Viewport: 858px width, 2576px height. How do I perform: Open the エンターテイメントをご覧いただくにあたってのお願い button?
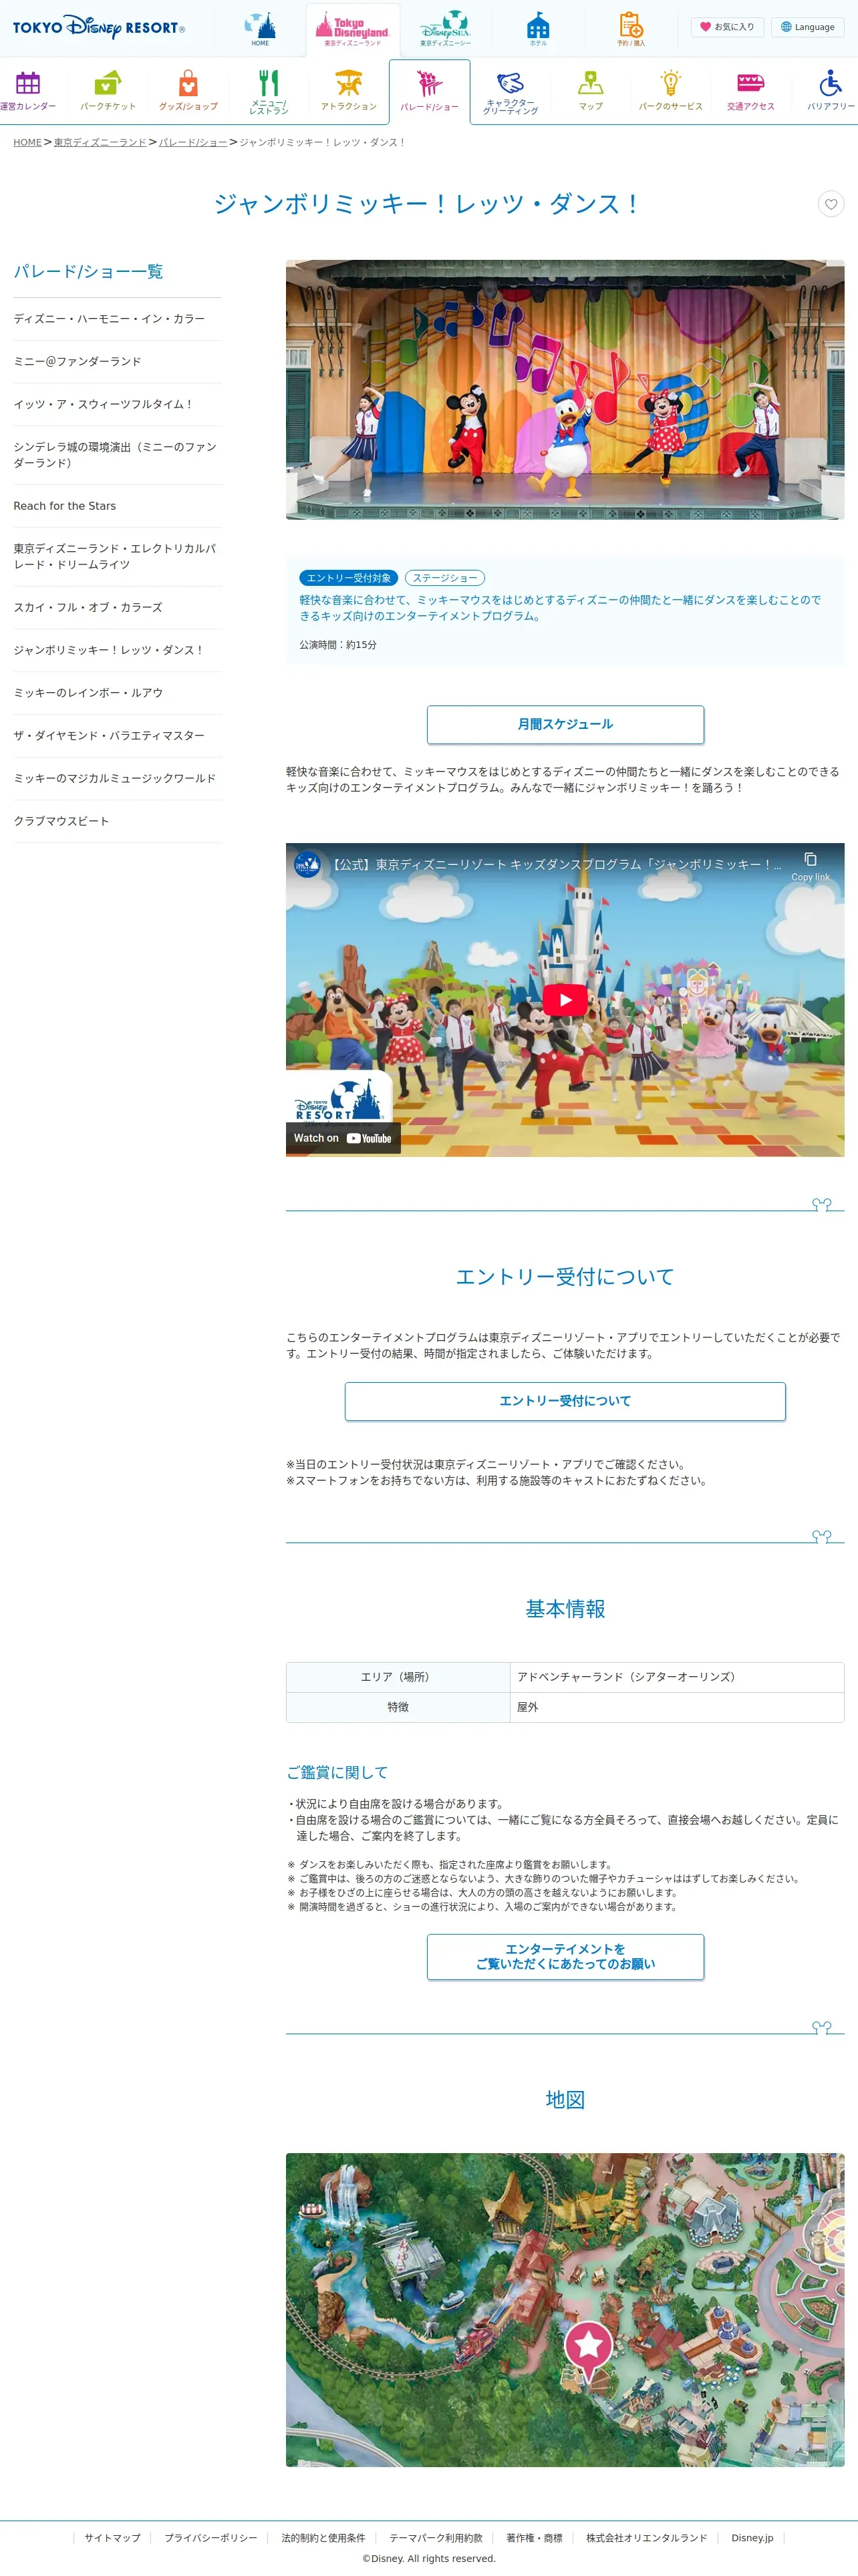[x=565, y=1957]
